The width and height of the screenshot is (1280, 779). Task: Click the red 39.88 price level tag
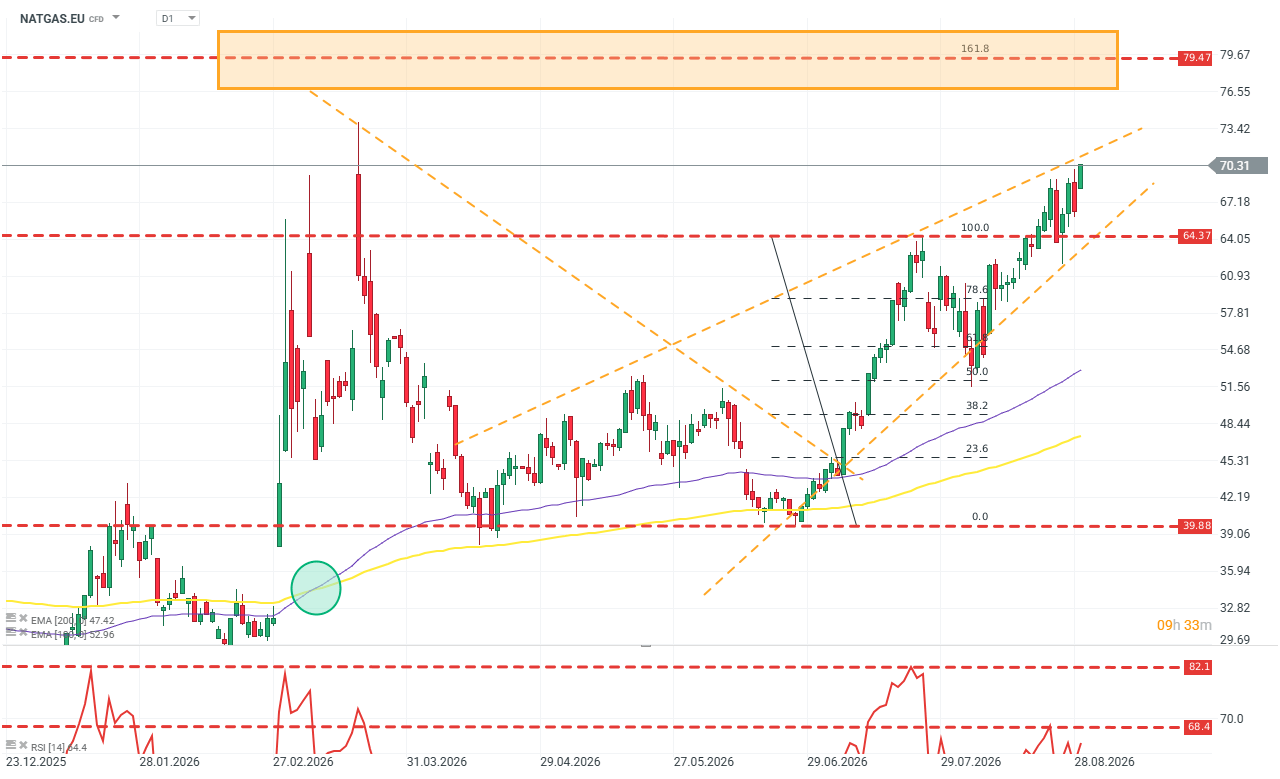(1196, 526)
